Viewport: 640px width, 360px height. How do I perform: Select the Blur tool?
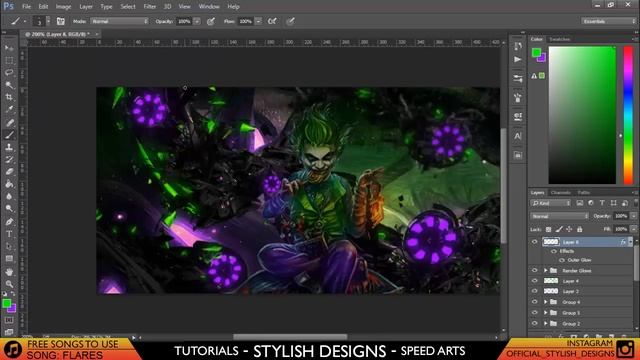(9, 196)
